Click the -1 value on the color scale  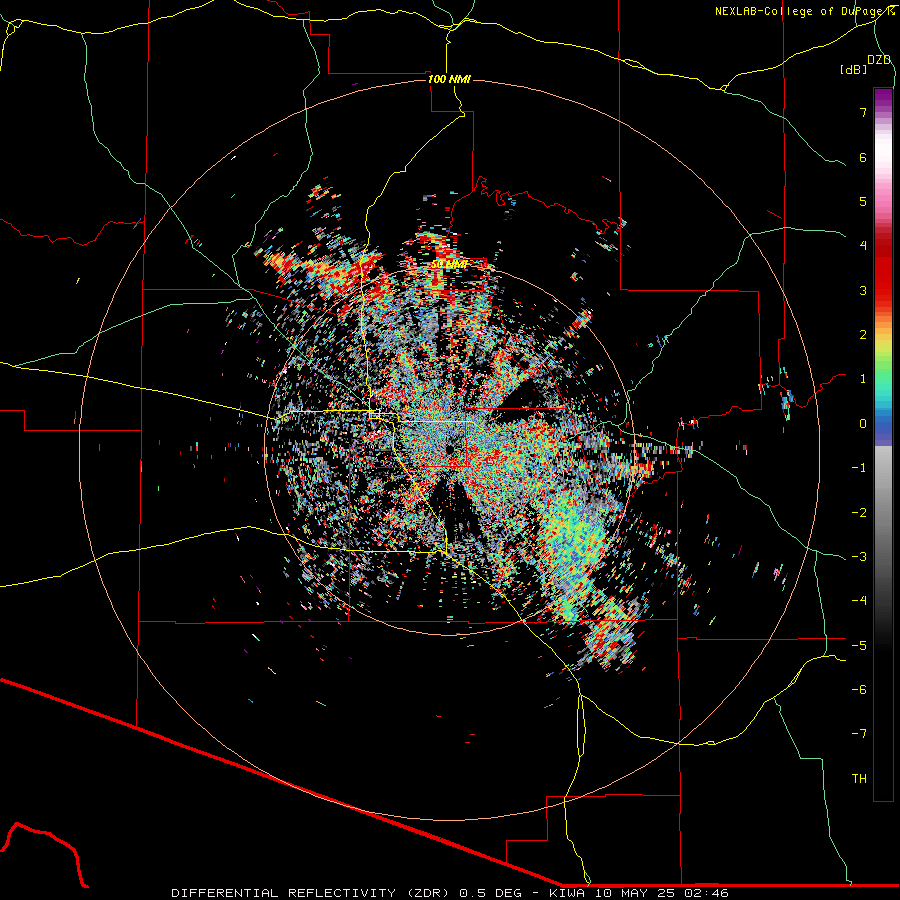pos(859,468)
